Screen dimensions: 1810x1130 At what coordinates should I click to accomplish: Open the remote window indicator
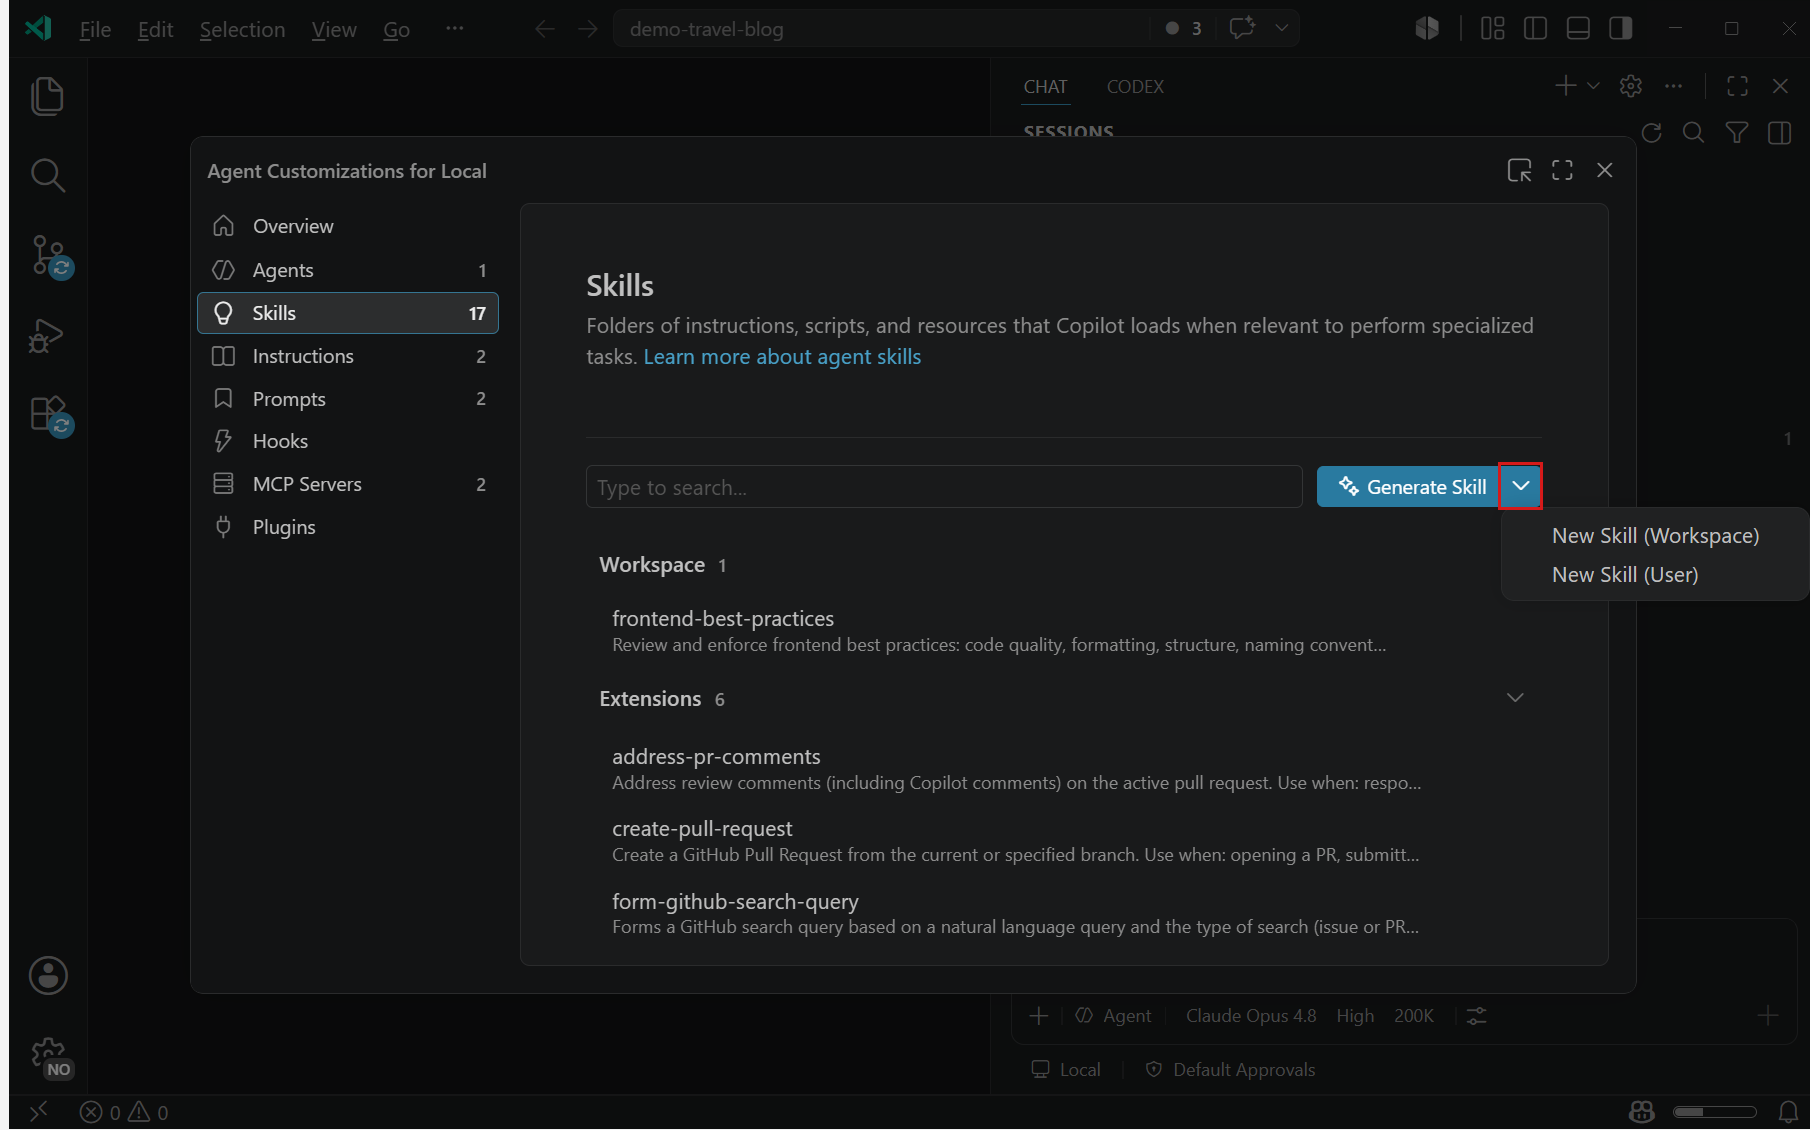(x=39, y=1112)
